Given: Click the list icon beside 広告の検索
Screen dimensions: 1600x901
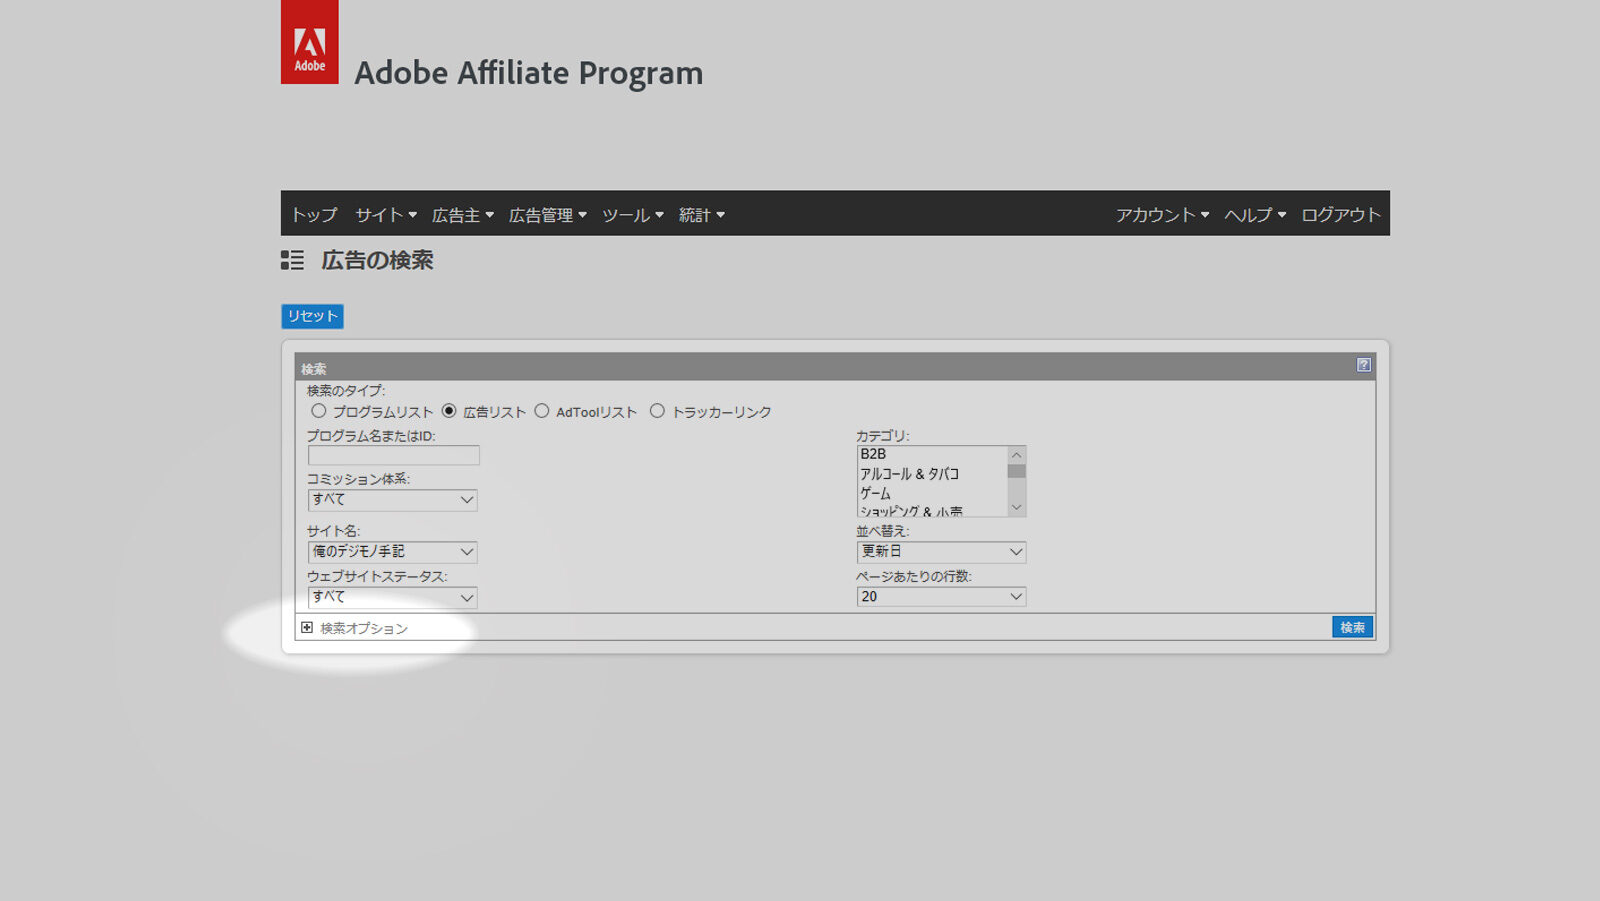Looking at the screenshot, I should (292, 260).
